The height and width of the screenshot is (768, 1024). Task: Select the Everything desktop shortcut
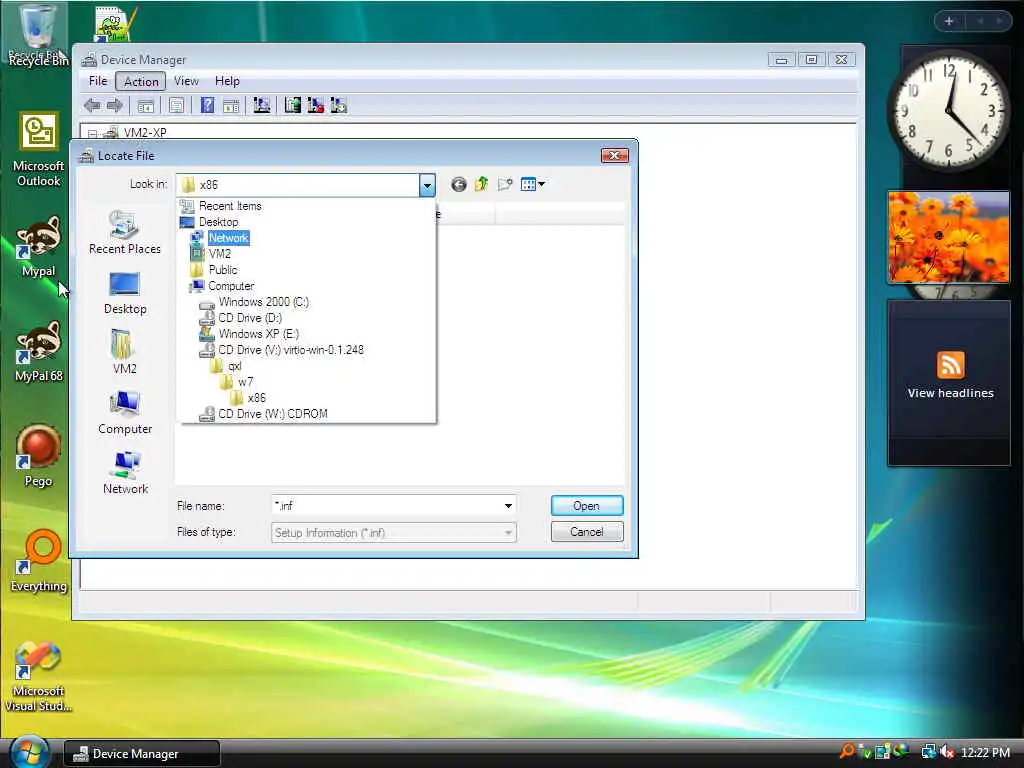pos(39,560)
